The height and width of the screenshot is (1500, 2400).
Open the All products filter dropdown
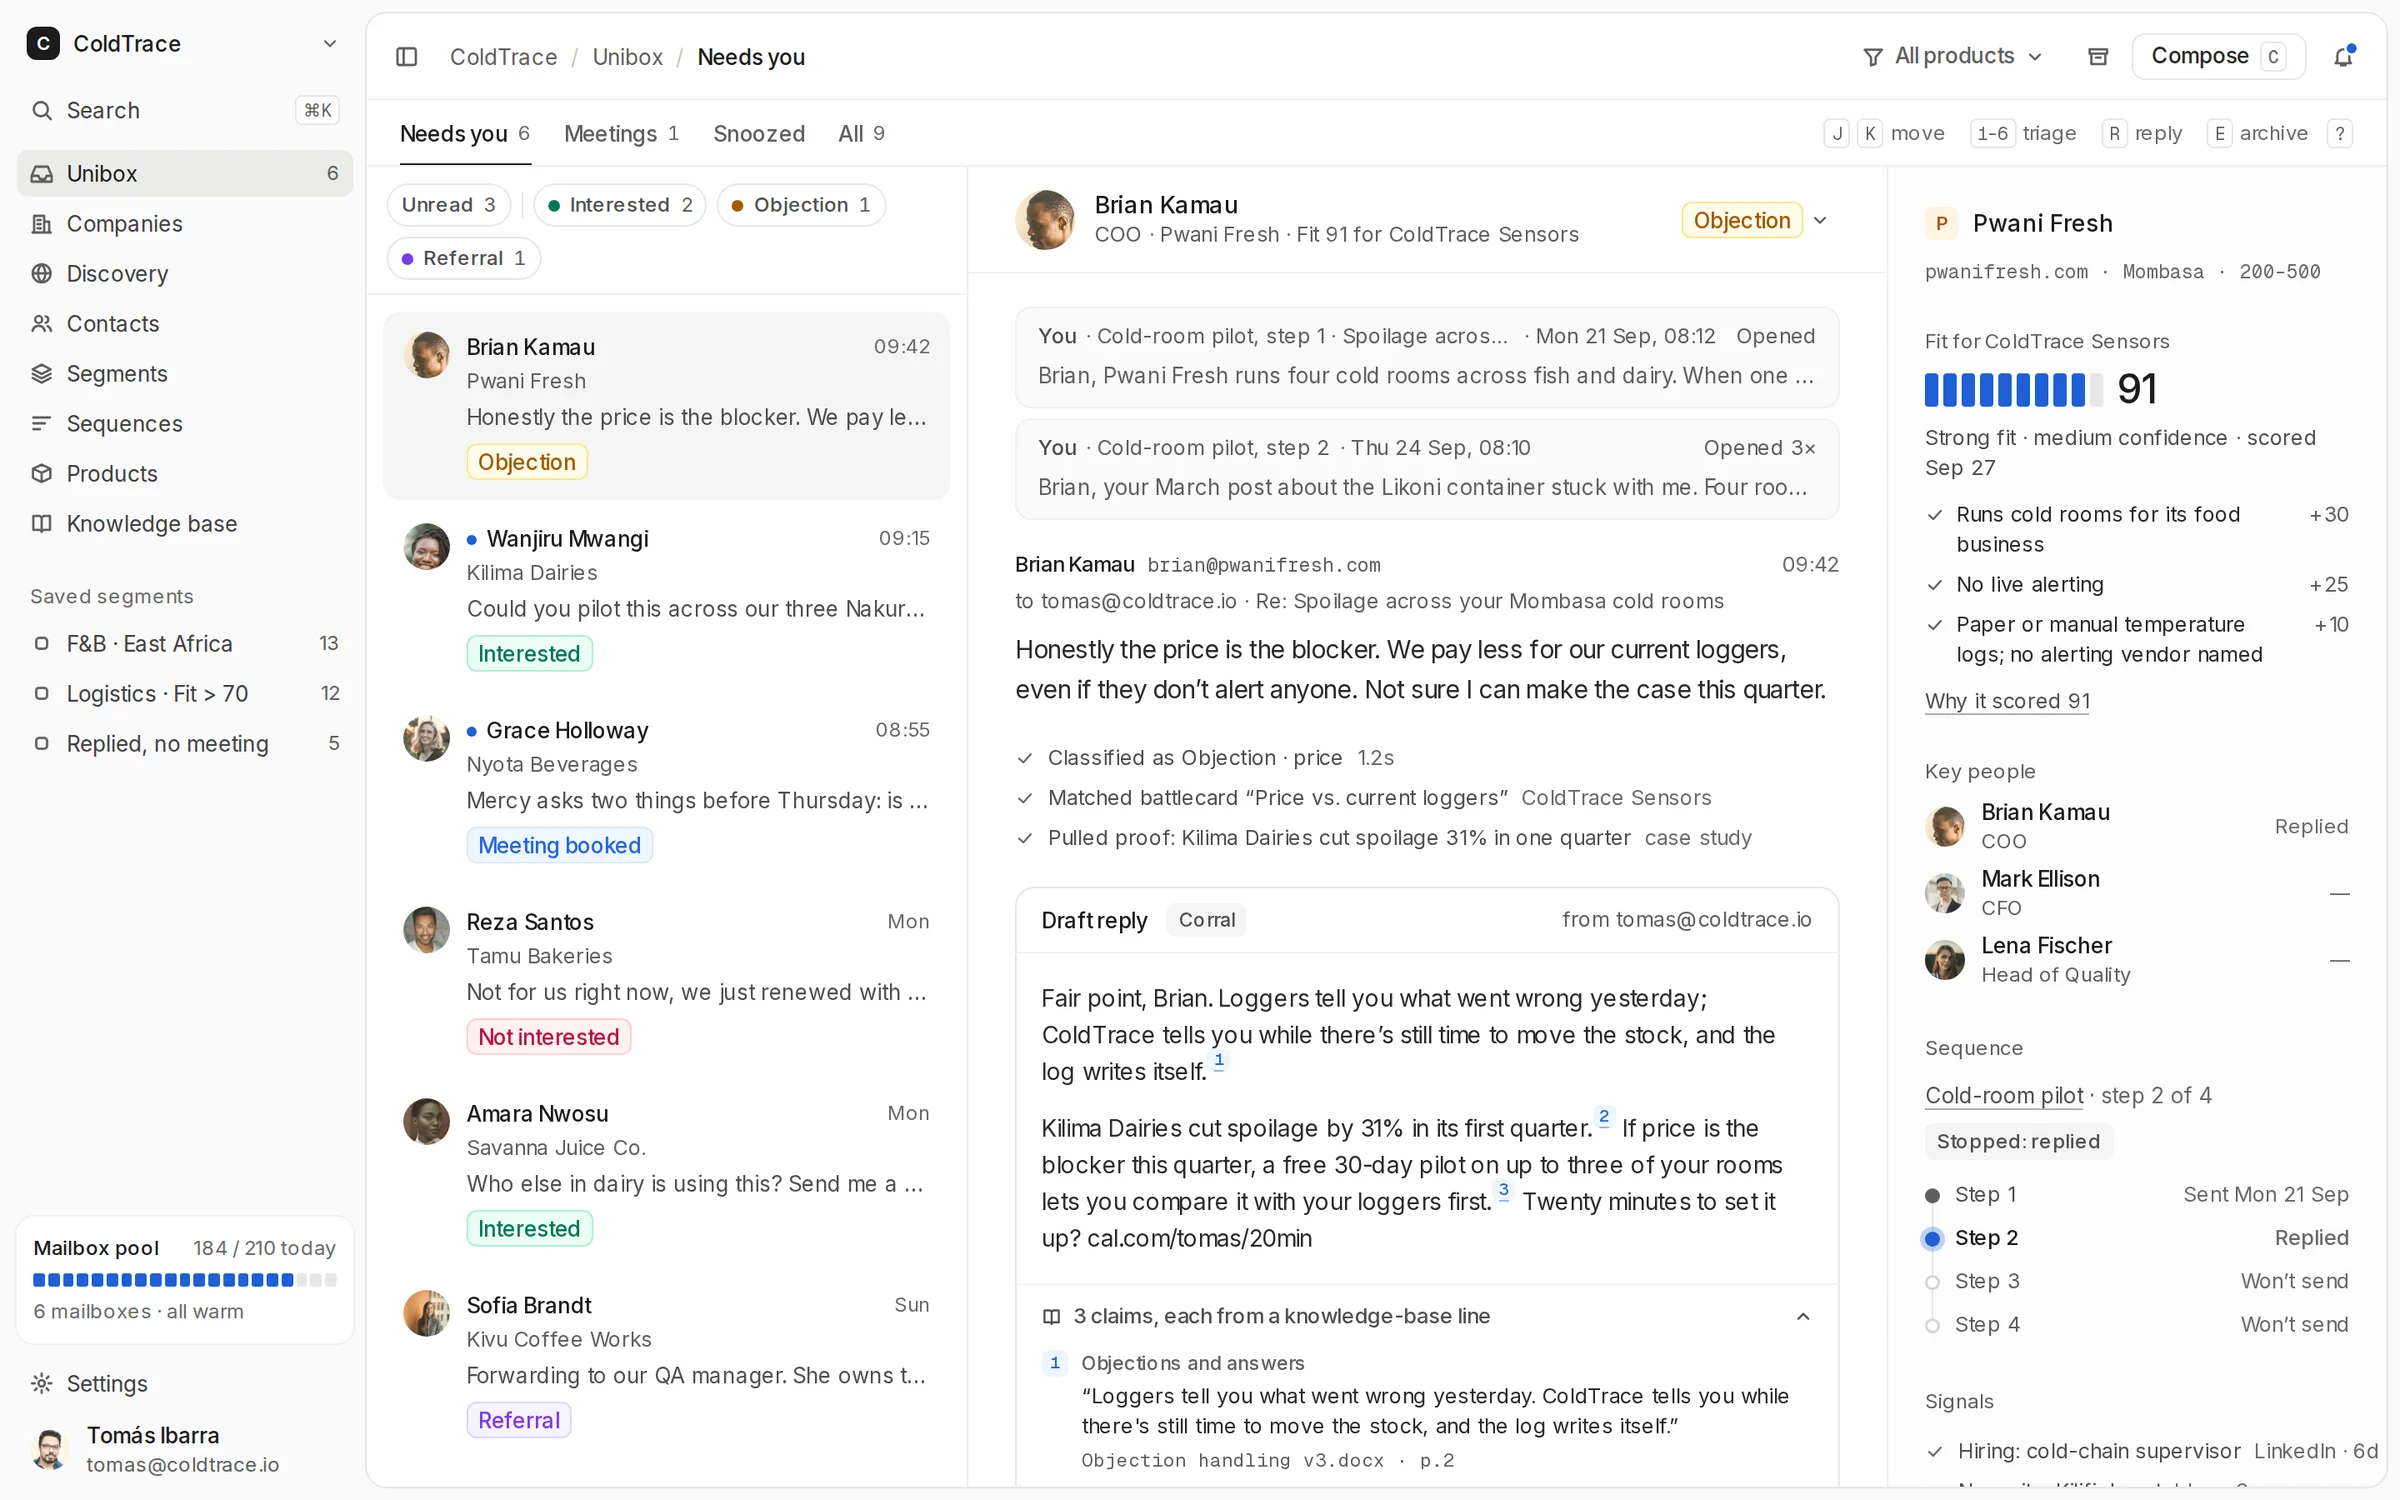1954,57
